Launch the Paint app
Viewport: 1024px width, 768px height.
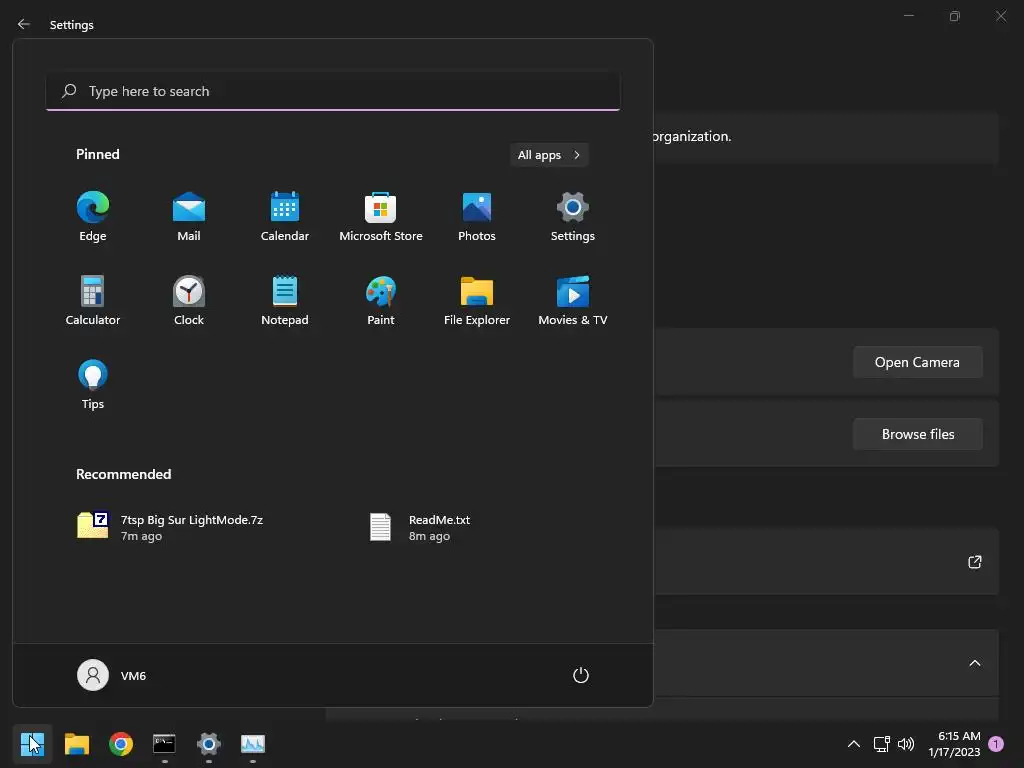(381, 300)
